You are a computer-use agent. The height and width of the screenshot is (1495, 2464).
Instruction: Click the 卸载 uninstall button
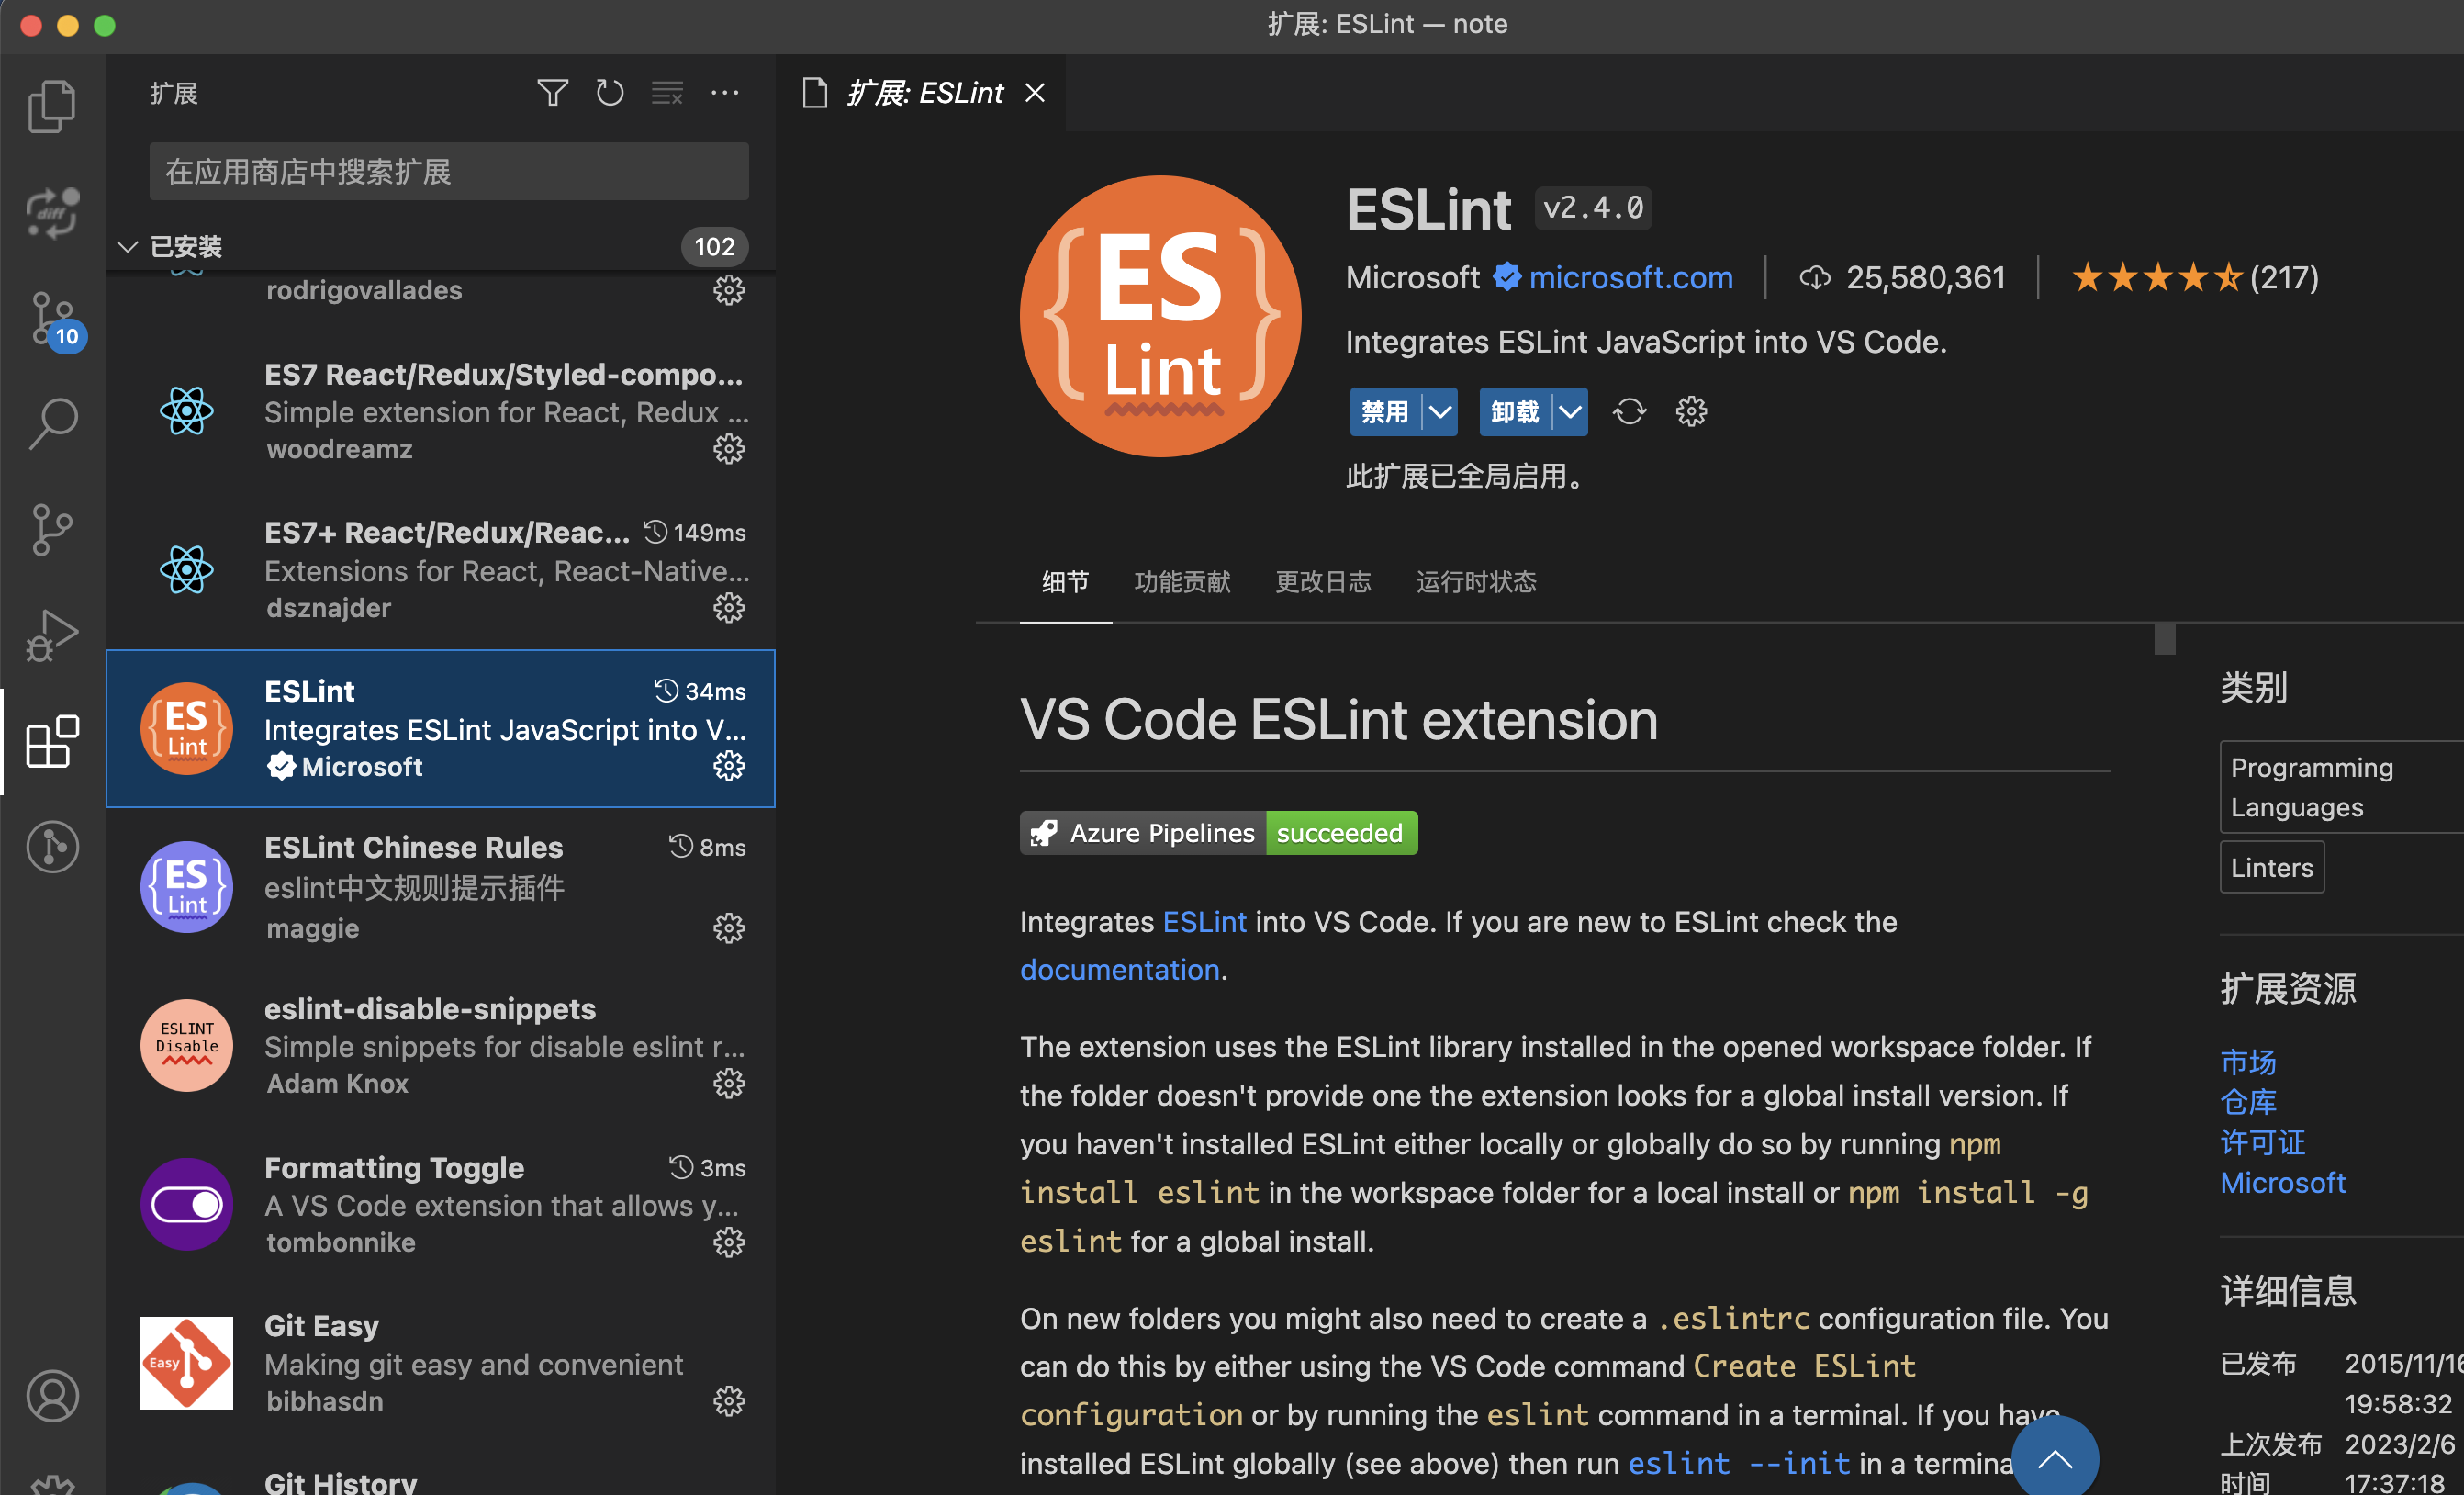1515,412
